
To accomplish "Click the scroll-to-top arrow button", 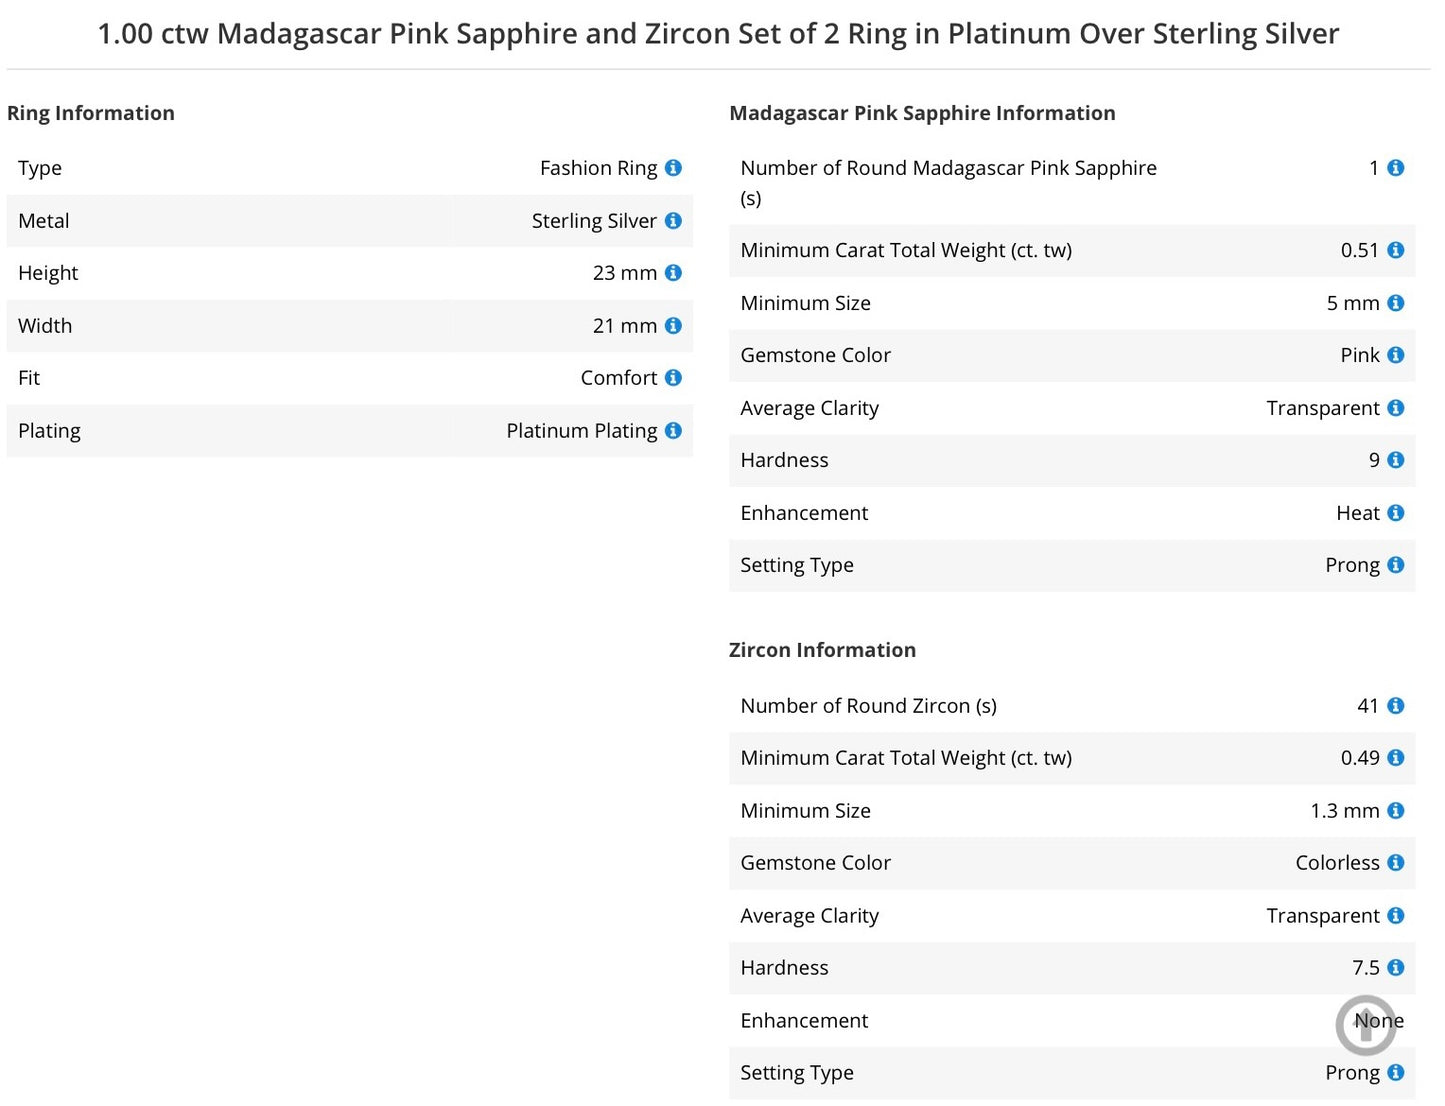I will click(x=1366, y=1025).
